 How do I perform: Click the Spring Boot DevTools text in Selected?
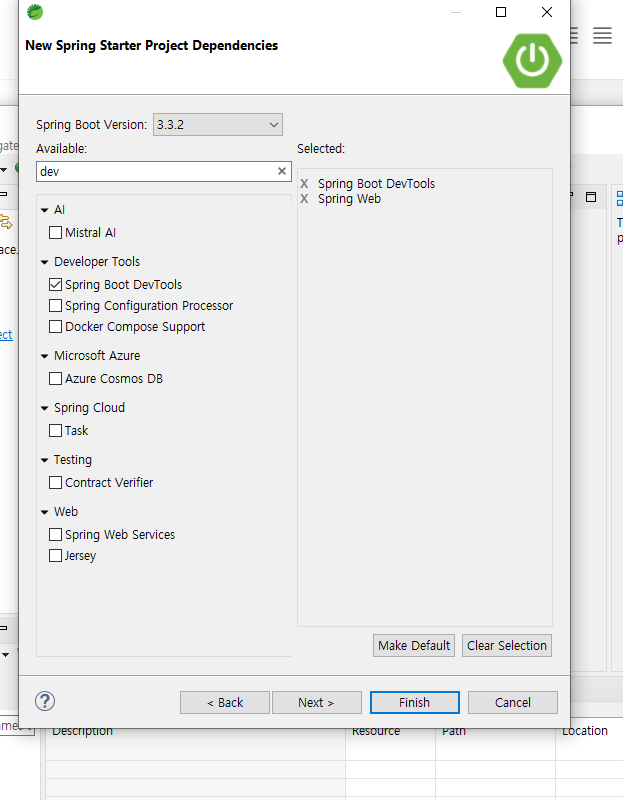coord(377,184)
